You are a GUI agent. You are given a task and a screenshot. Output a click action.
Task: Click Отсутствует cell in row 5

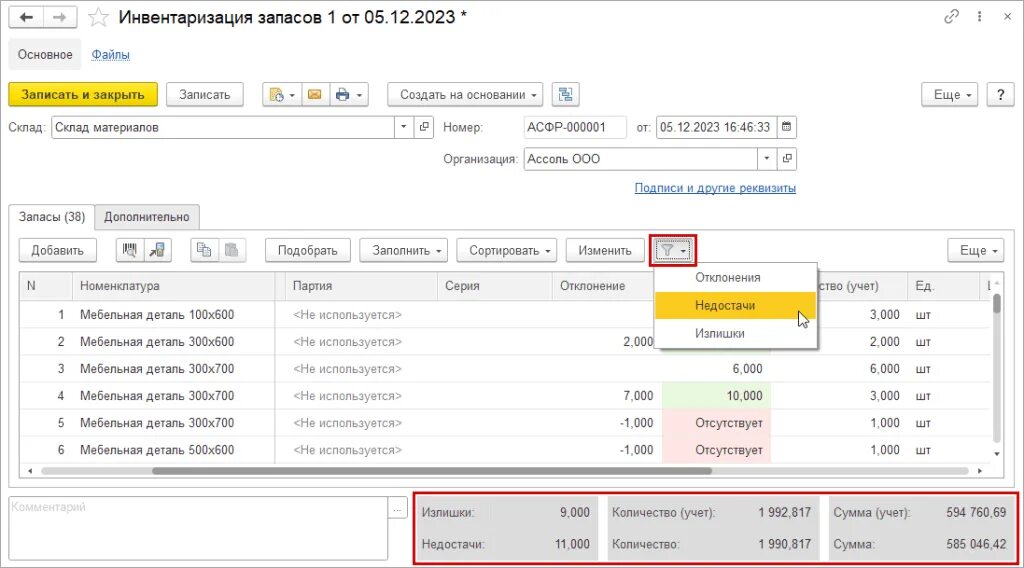tap(717, 423)
